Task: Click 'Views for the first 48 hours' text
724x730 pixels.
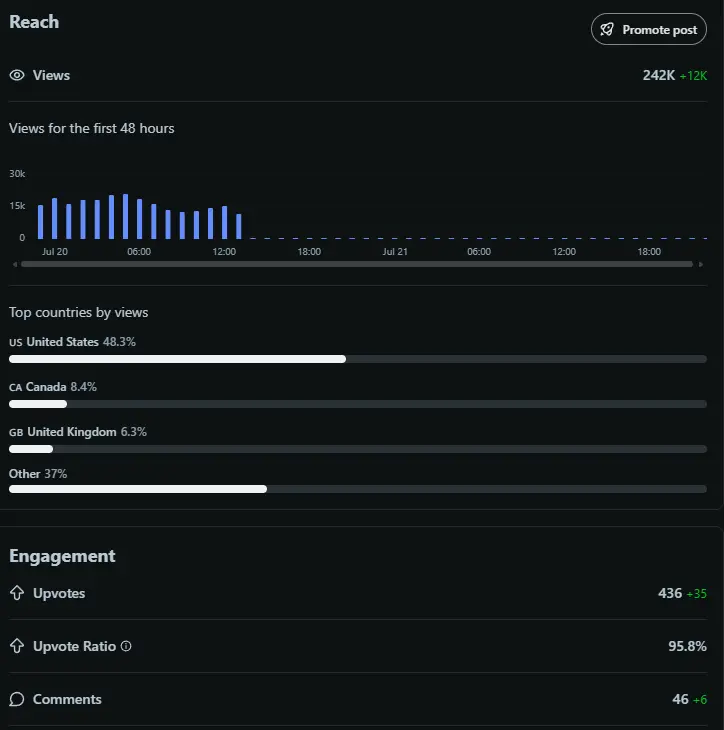Action: pyautogui.click(x=92, y=128)
